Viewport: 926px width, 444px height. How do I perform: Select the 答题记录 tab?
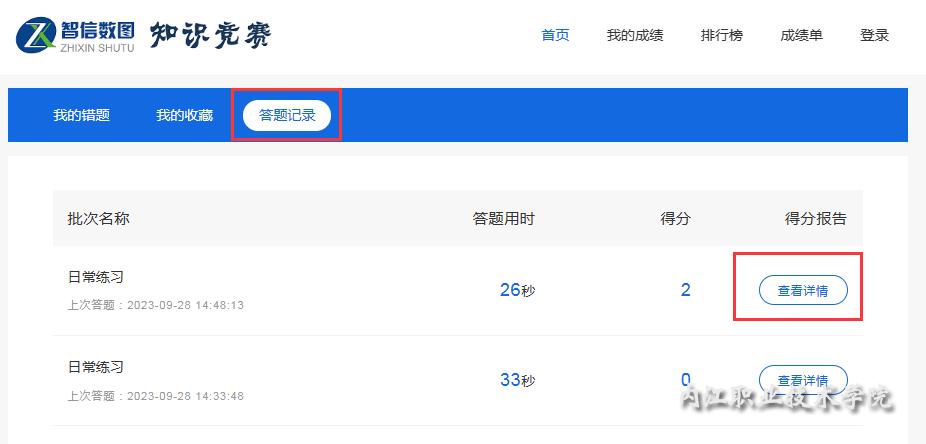click(x=287, y=115)
